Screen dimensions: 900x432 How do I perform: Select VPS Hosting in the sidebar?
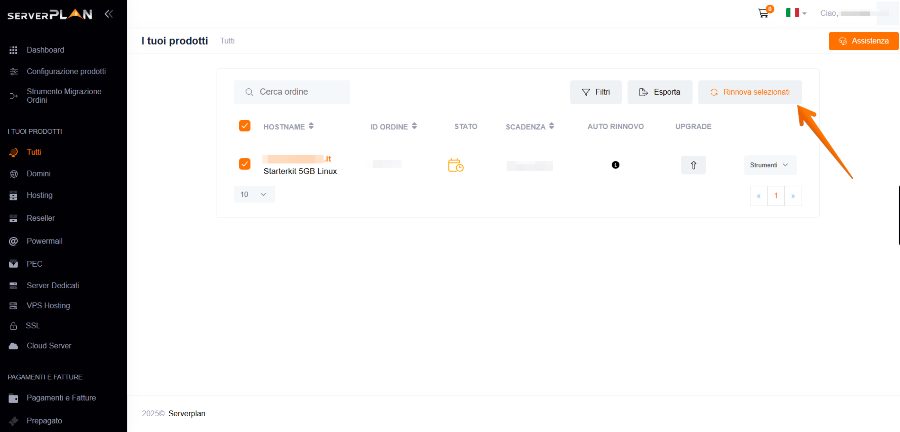pyautogui.click(x=48, y=305)
